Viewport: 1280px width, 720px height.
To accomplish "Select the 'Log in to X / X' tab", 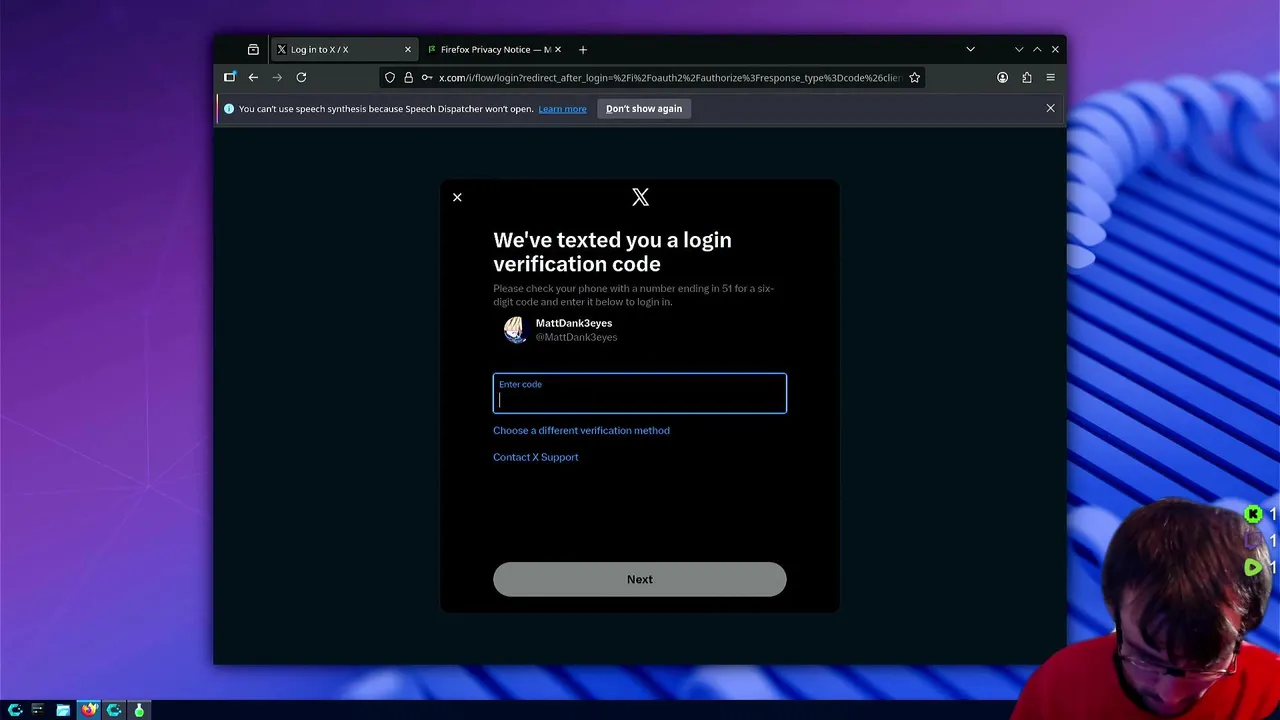I will coord(343,49).
